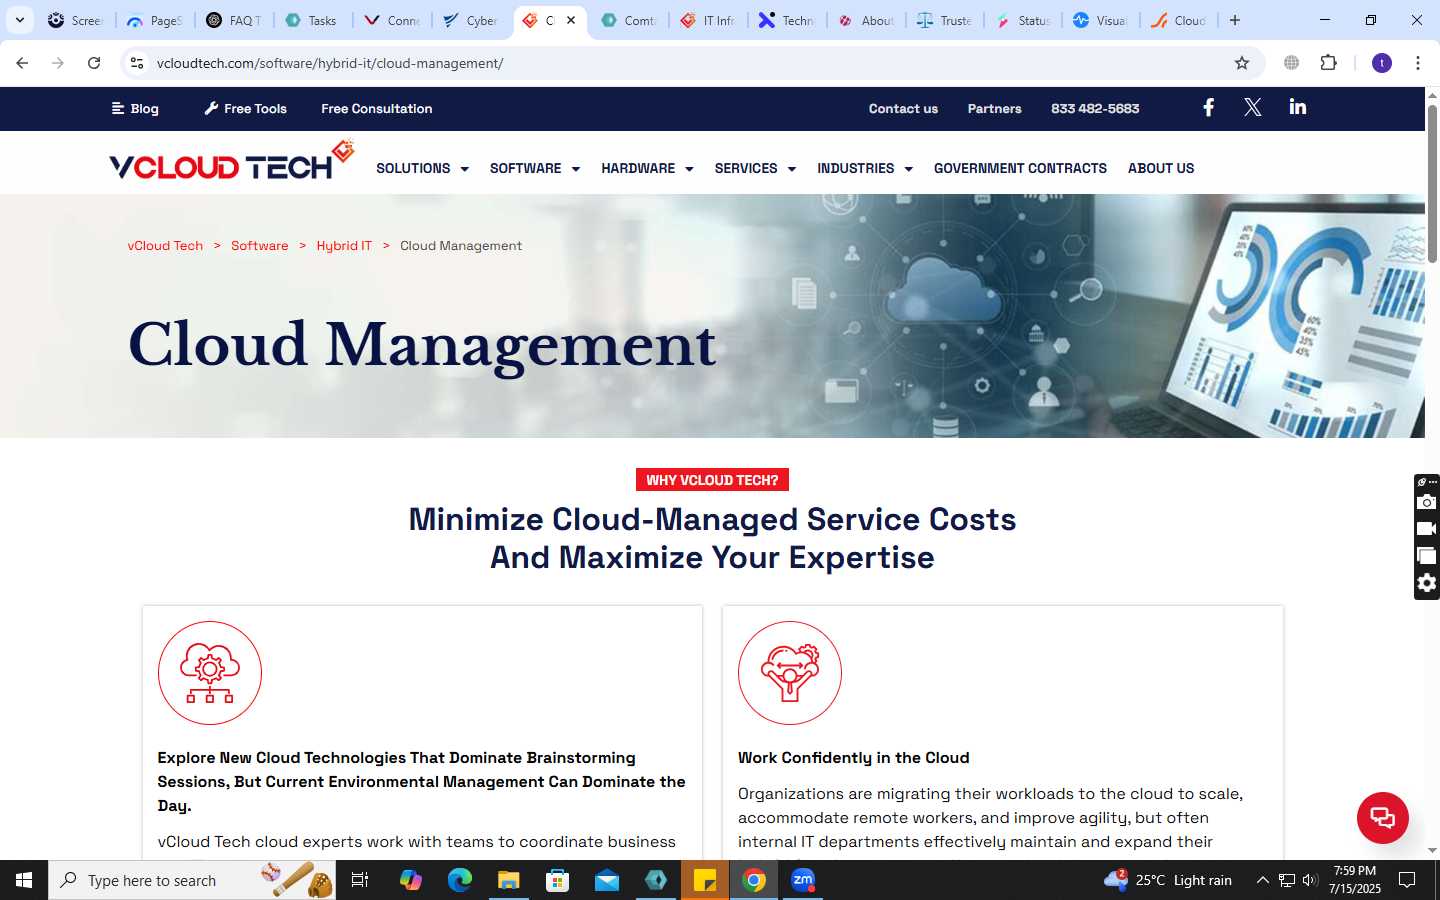This screenshot has height=900, width=1440.
Task: Open the Blog link
Action: point(135,108)
